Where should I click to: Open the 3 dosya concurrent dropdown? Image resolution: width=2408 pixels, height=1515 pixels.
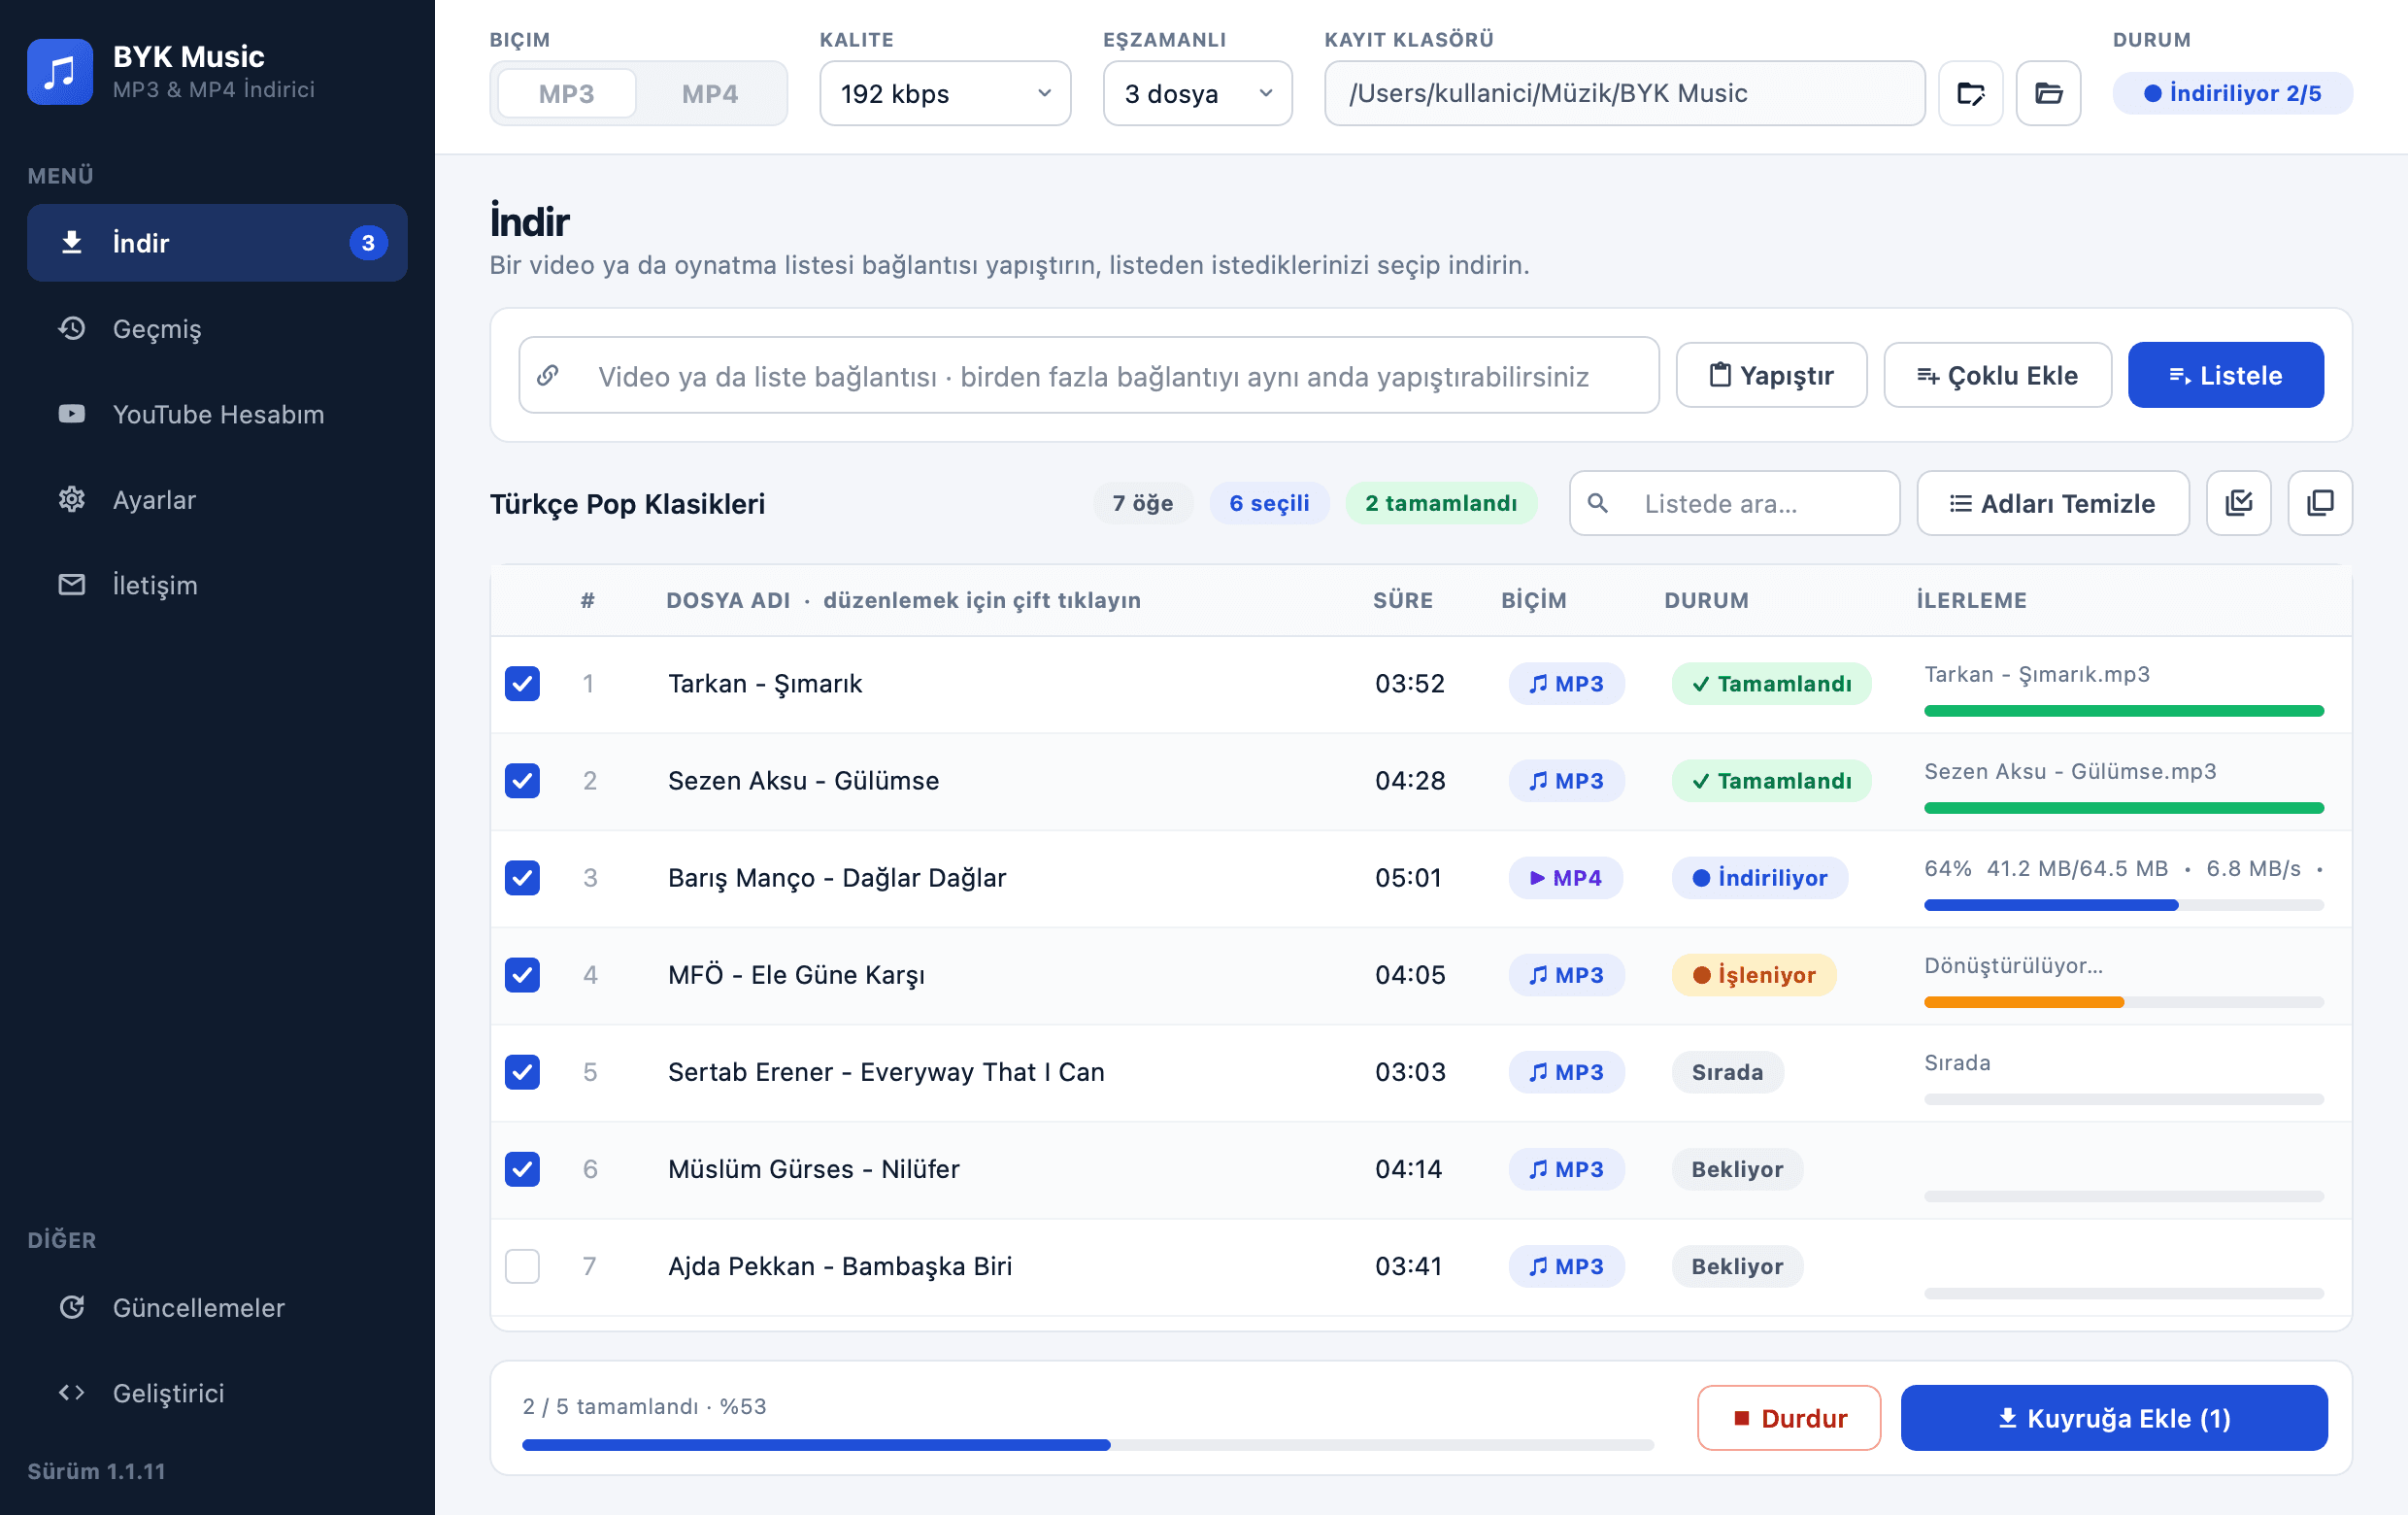click(x=1197, y=94)
